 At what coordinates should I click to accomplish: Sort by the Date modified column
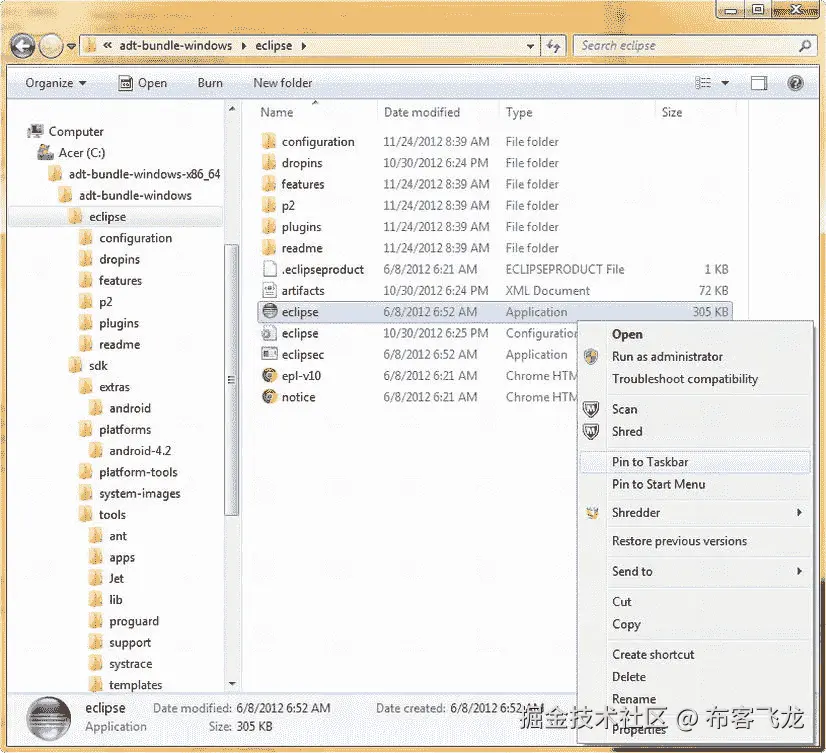click(421, 112)
